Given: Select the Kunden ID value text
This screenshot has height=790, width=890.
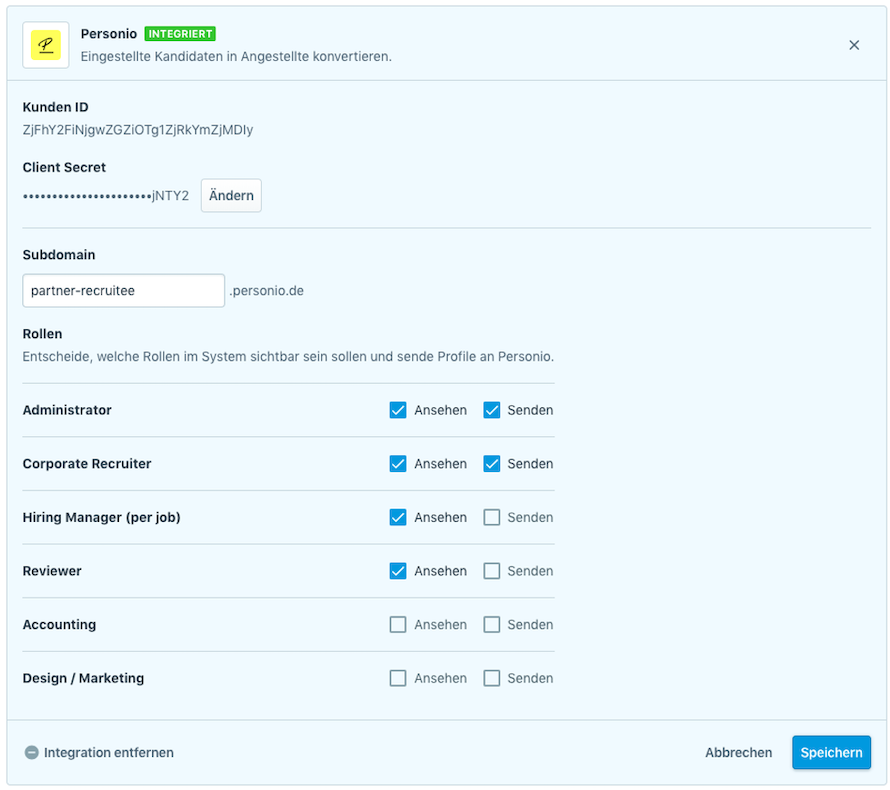Looking at the screenshot, I should point(138,130).
